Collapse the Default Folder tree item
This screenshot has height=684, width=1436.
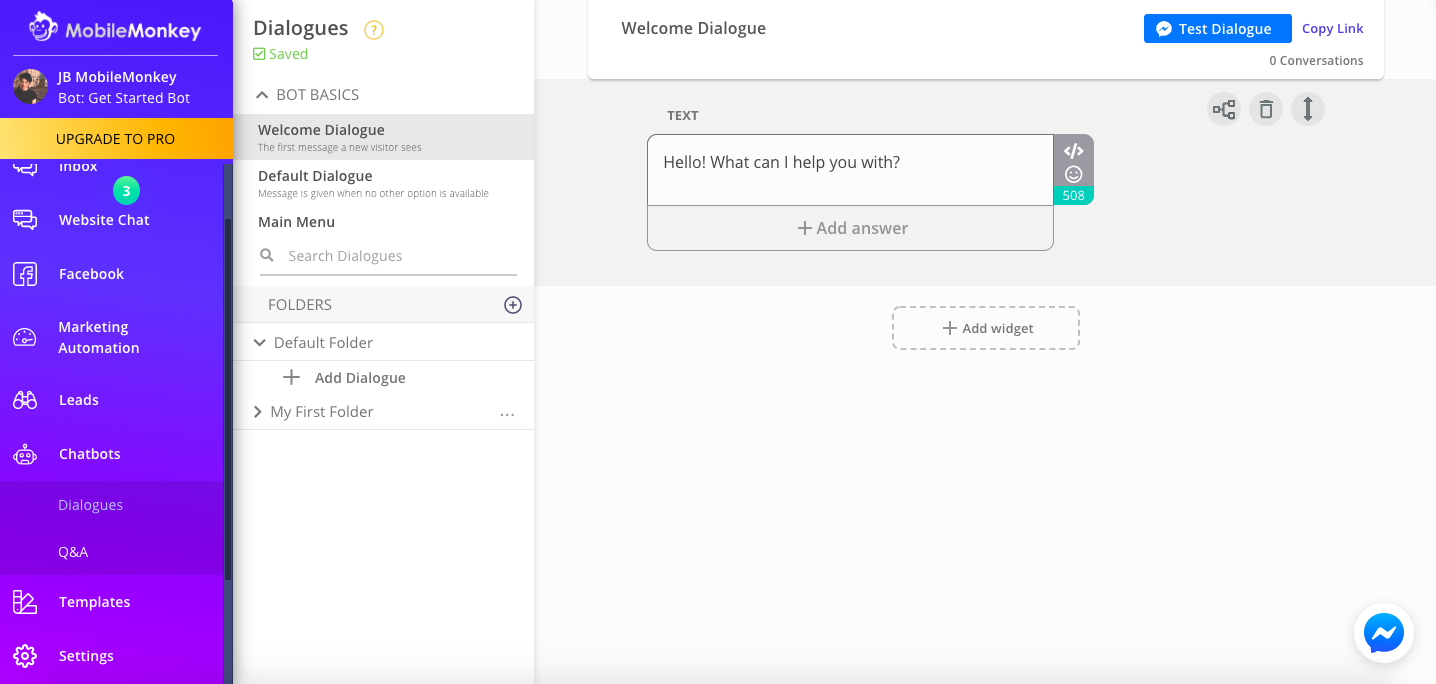pyautogui.click(x=259, y=341)
